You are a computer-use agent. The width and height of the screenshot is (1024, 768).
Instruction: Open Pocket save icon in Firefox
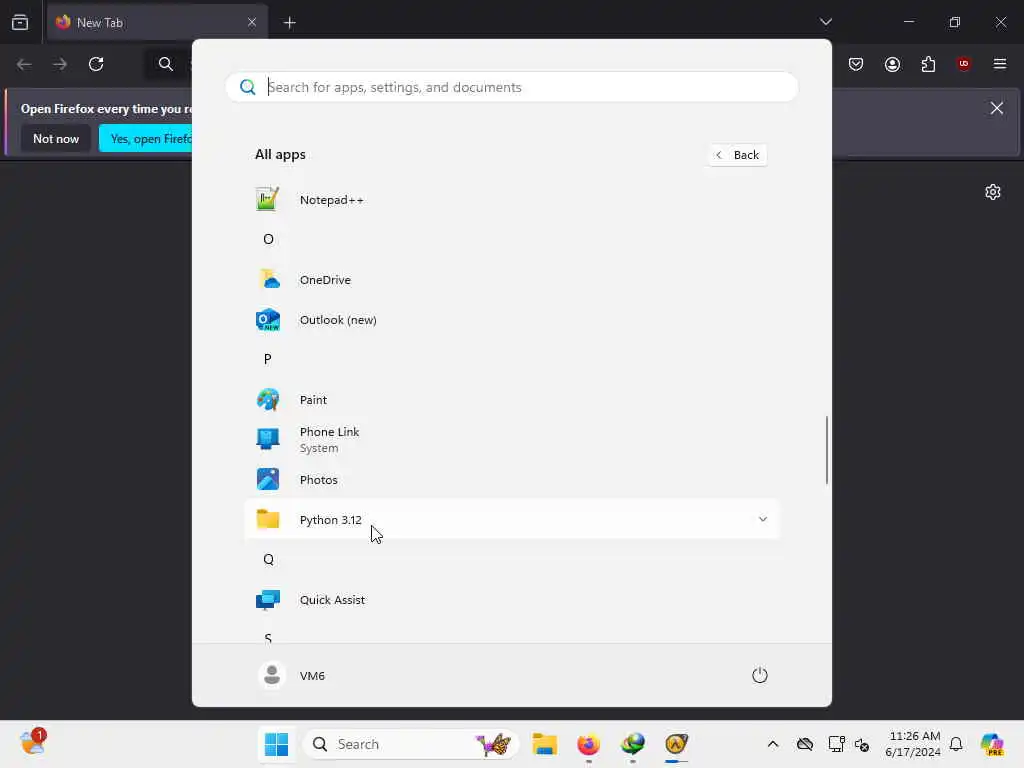pyautogui.click(x=856, y=64)
